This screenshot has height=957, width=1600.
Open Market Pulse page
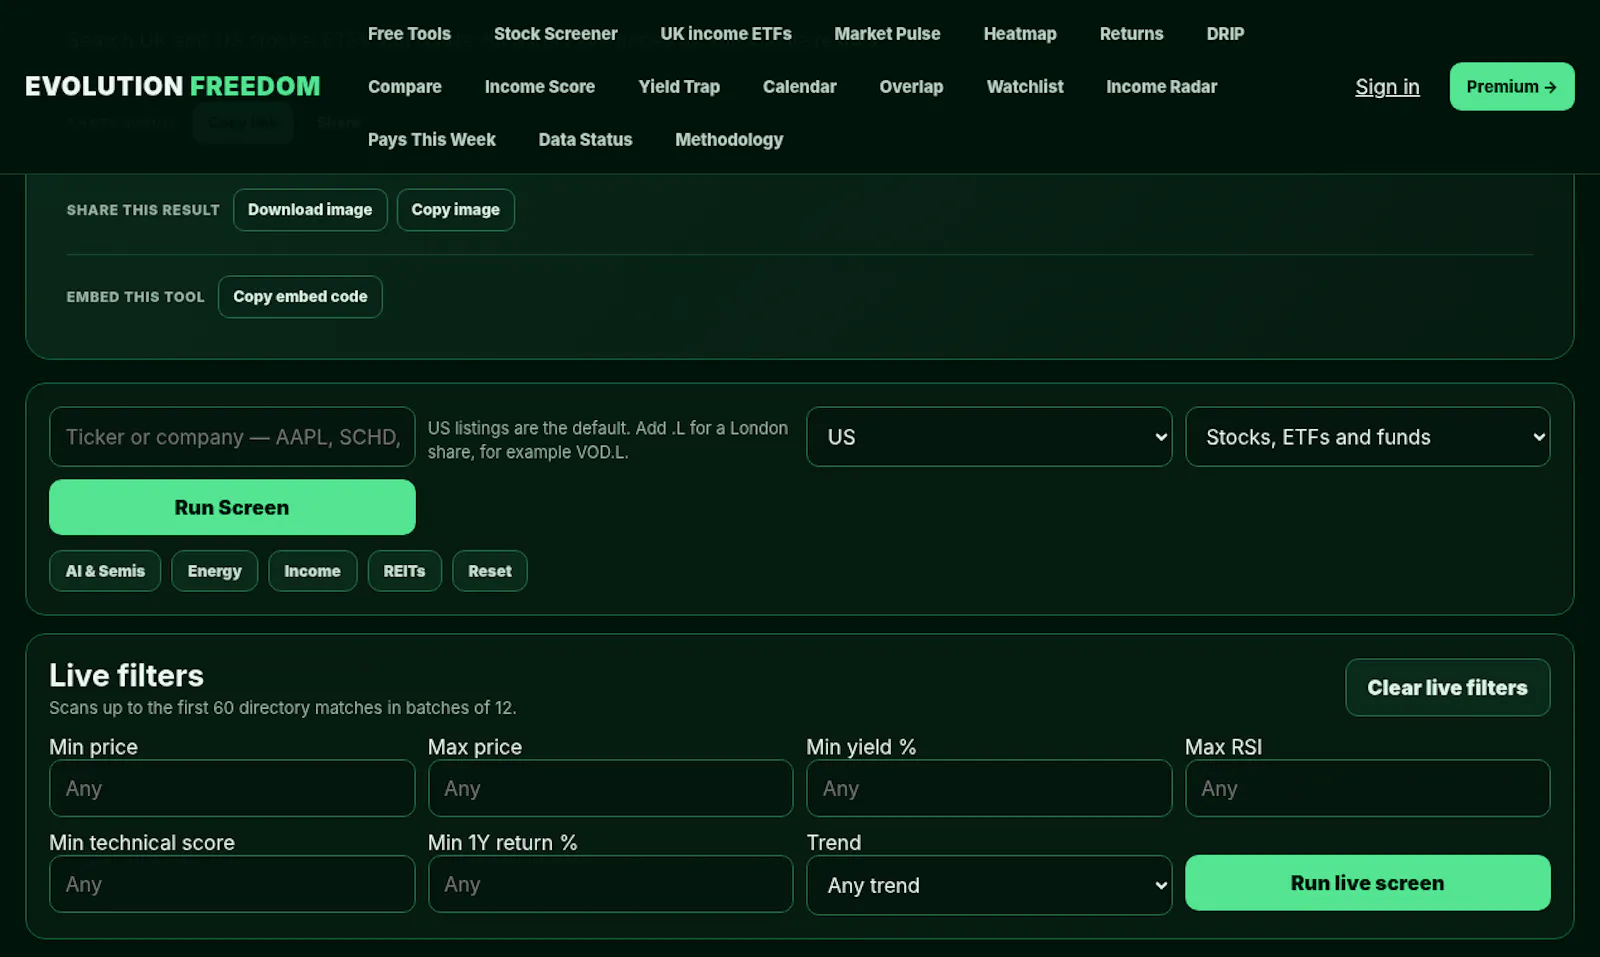[887, 34]
